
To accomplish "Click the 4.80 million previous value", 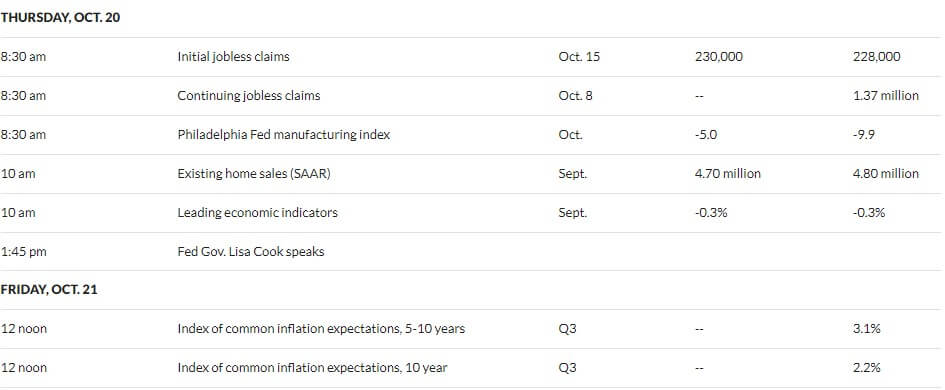I will 886,174.
